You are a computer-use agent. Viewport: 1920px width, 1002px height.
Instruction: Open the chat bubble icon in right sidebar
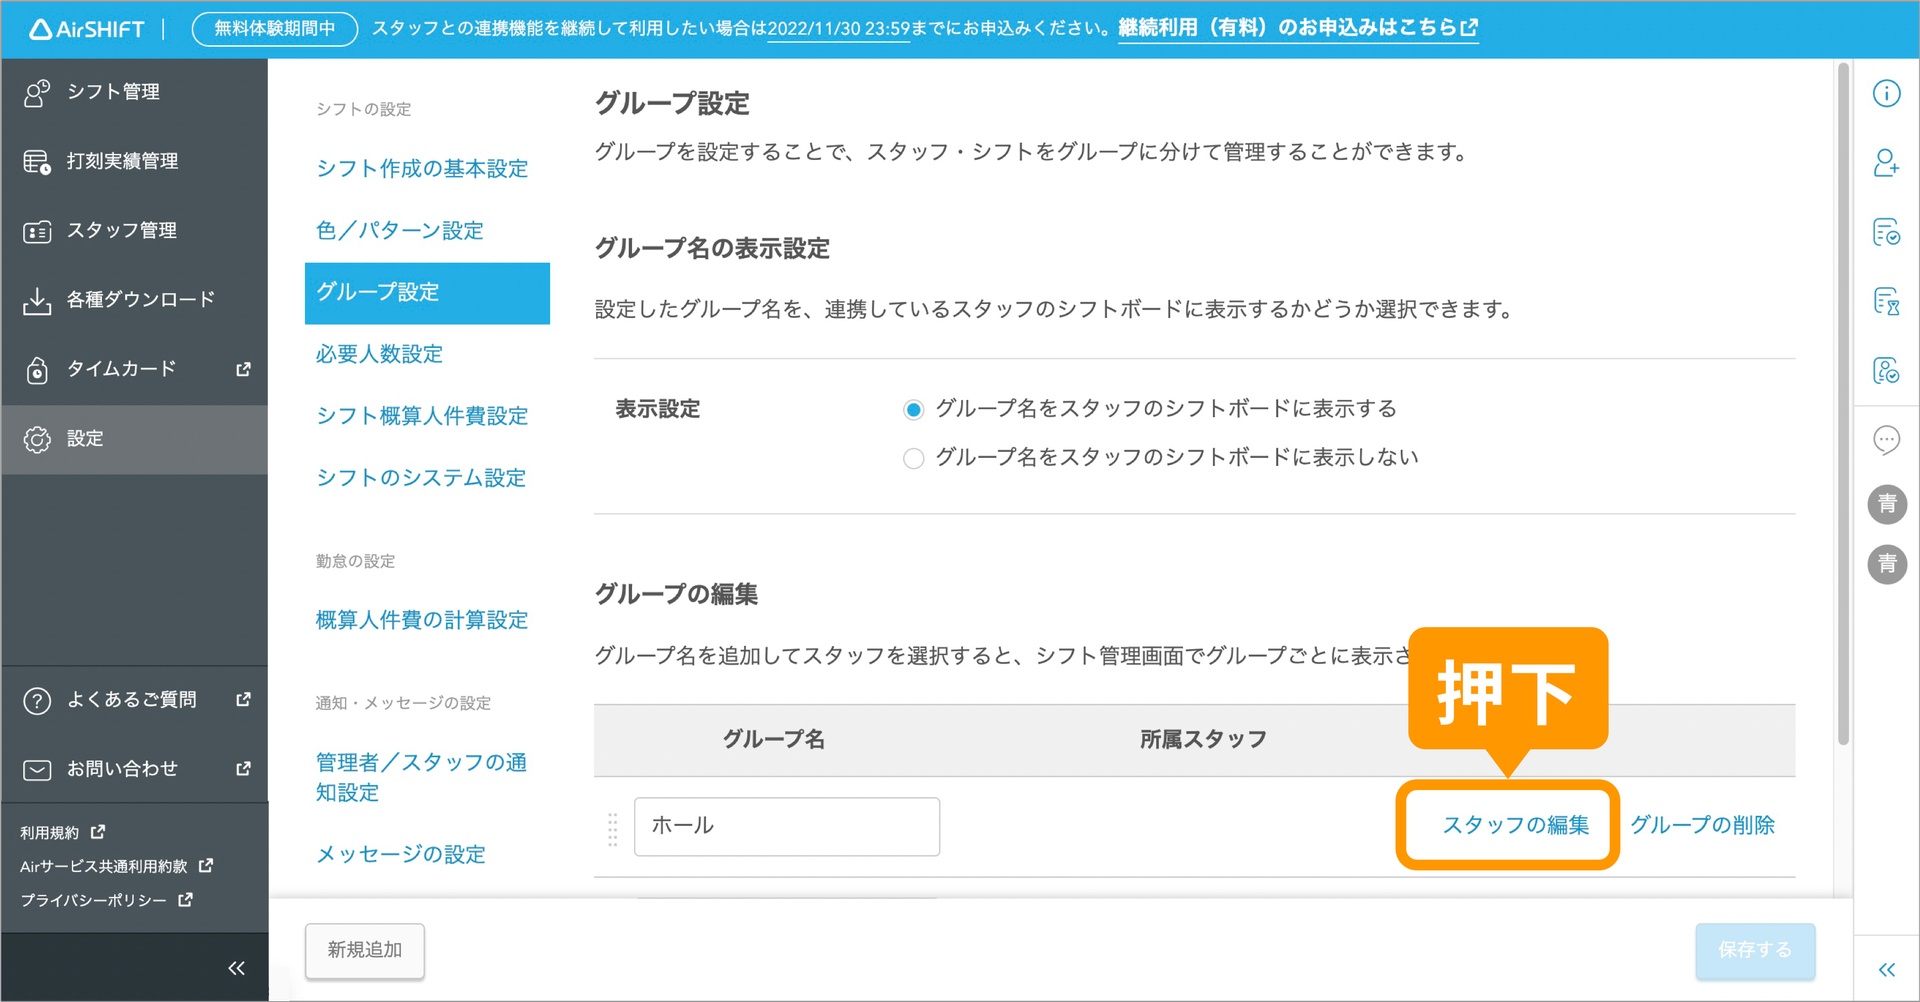click(x=1886, y=440)
